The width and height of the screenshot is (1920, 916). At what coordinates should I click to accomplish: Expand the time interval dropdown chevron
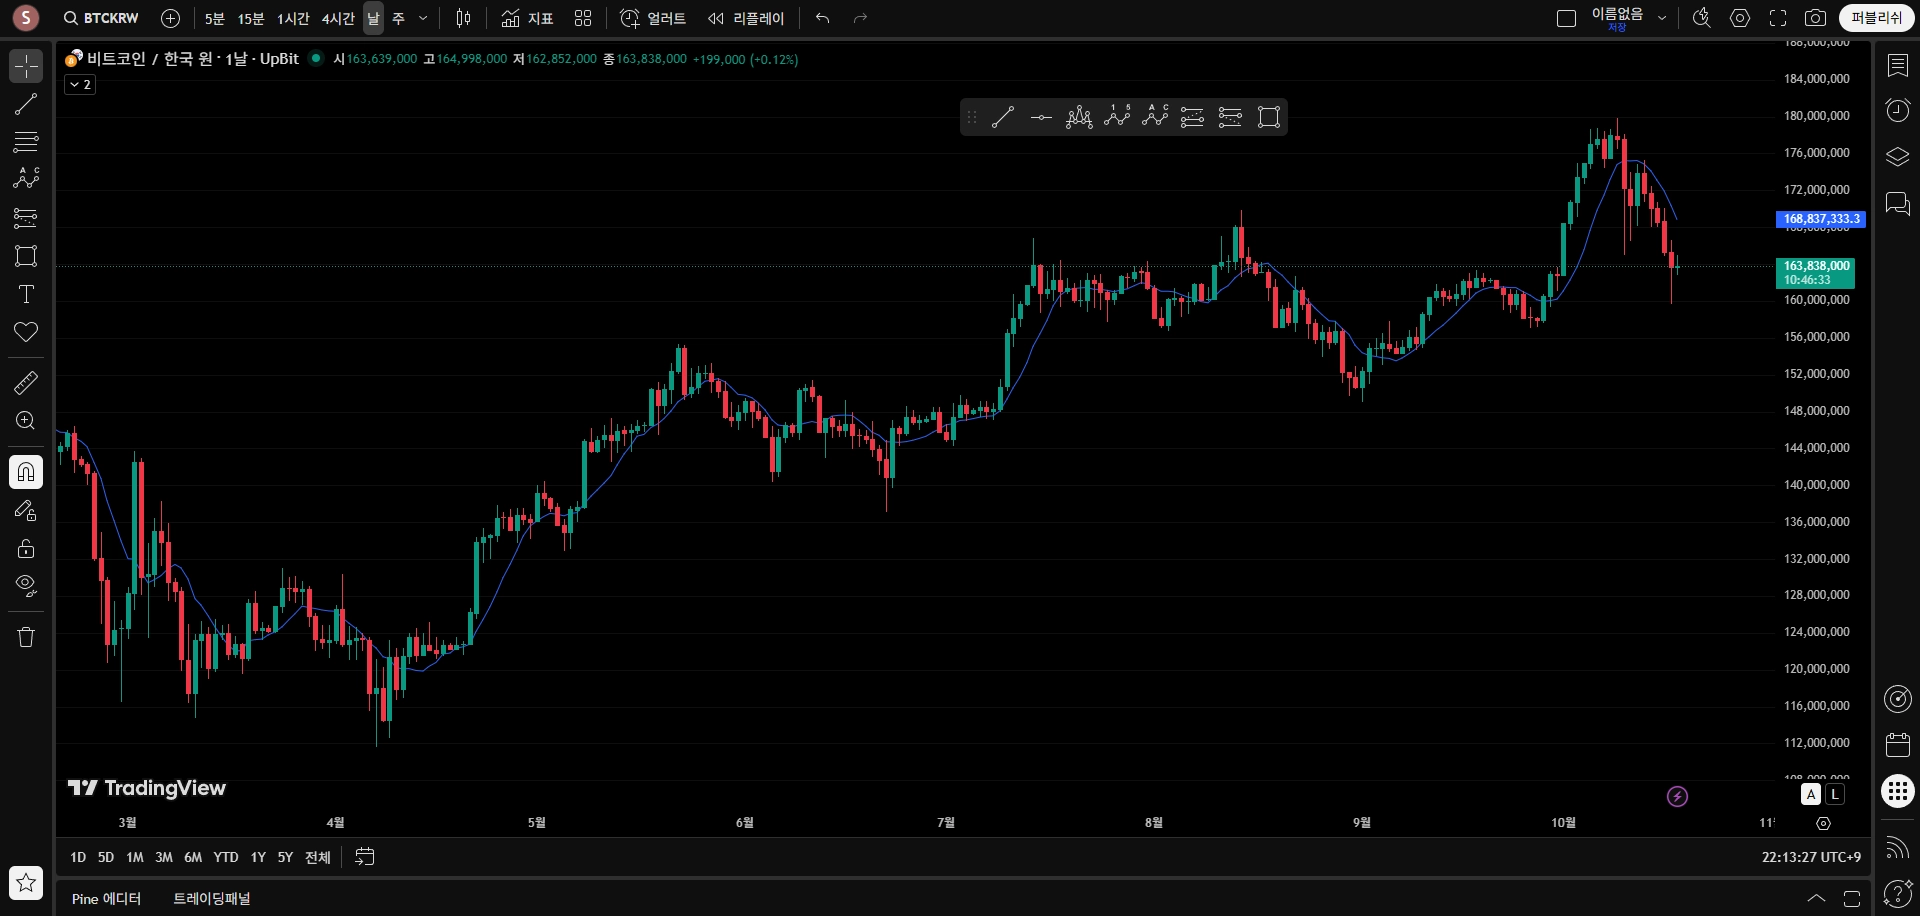click(x=423, y=18)
